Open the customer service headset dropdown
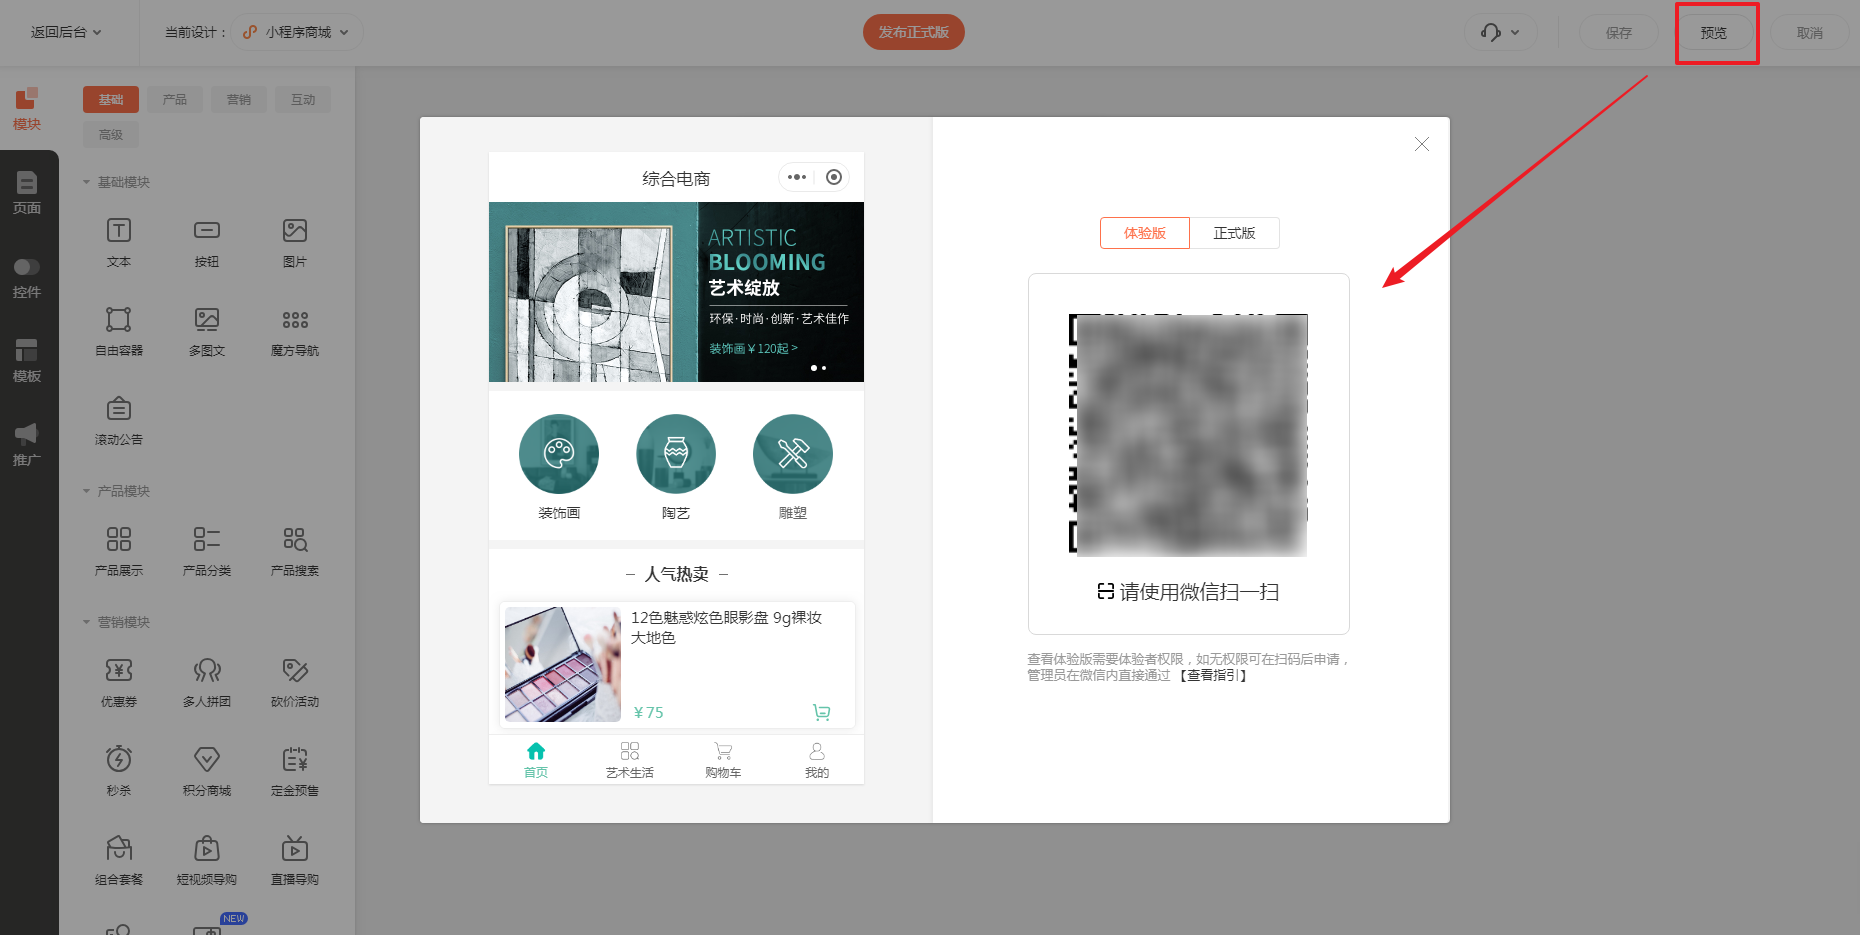This screenshot has width=1860, height=935. [1500, 32]
